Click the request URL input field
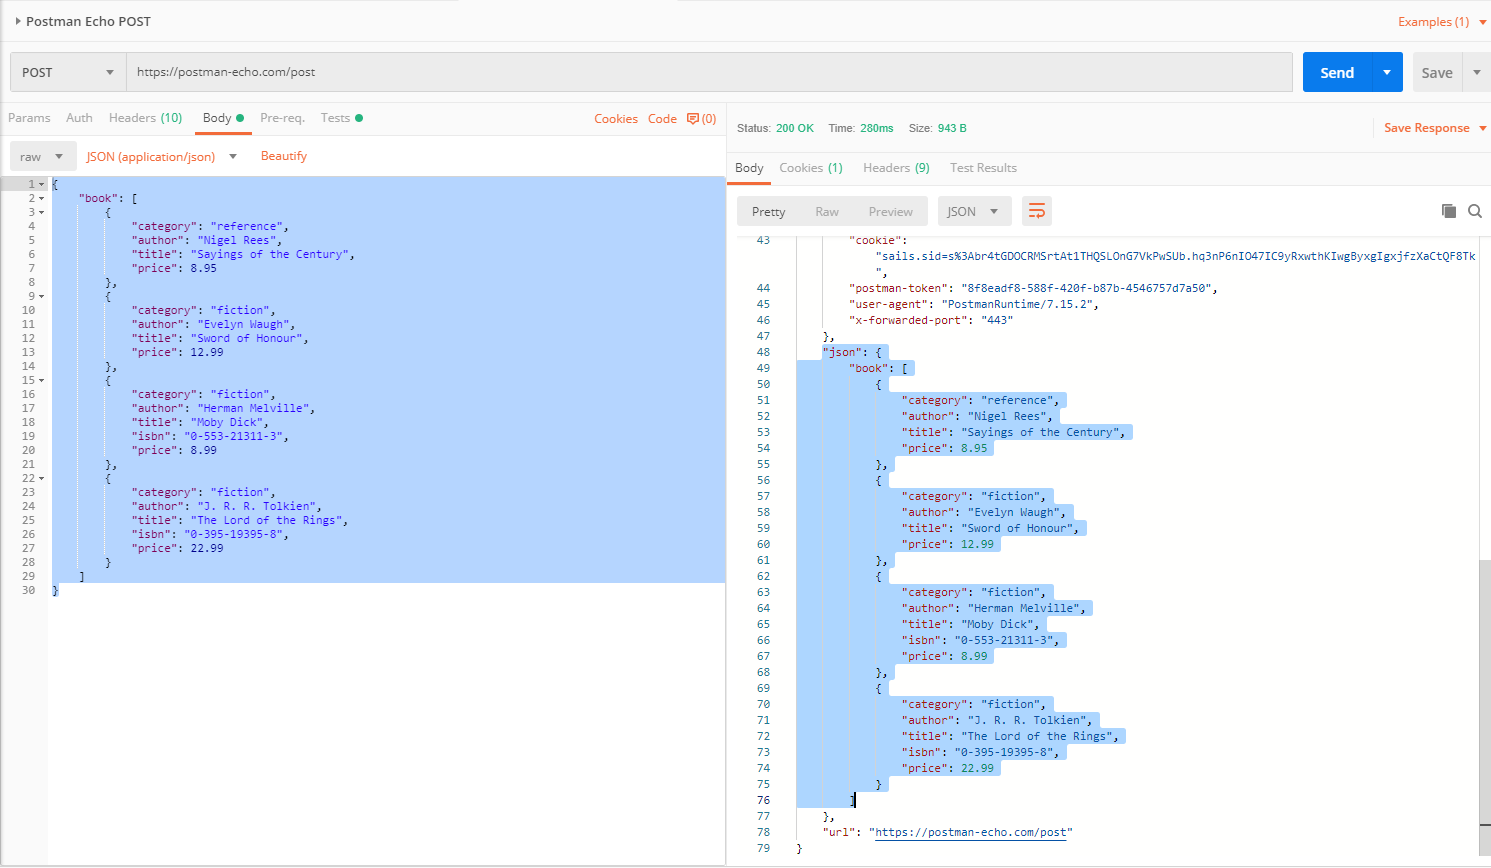 (708, 72)
